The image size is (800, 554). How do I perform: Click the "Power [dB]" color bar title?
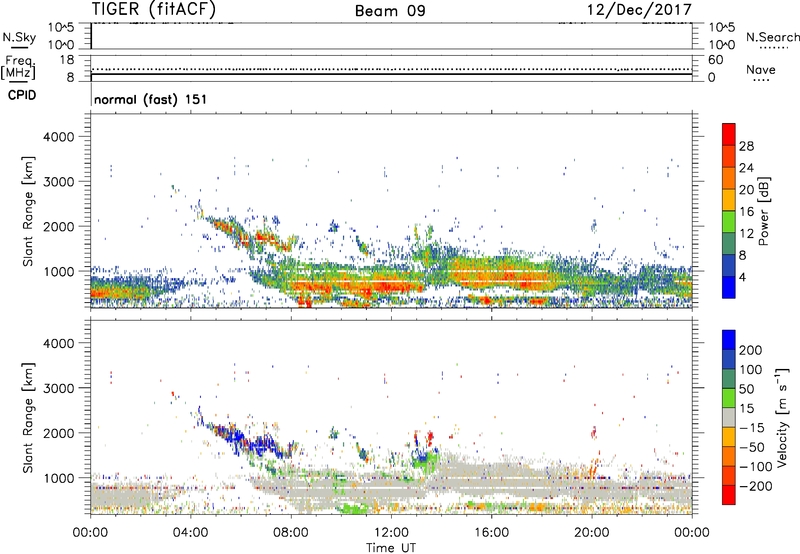tap(764, 211)
